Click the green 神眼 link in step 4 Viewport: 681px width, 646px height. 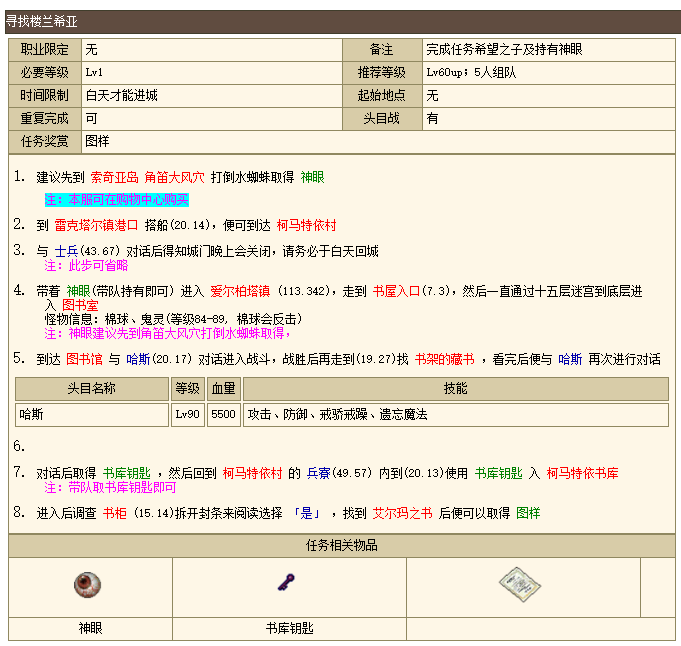[78, 291]
